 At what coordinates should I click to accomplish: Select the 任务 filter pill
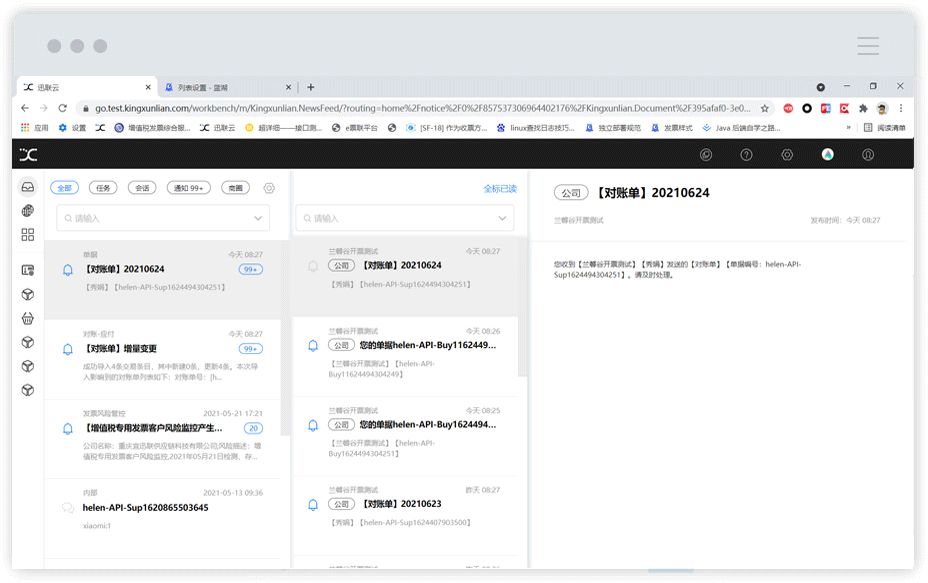103,188
